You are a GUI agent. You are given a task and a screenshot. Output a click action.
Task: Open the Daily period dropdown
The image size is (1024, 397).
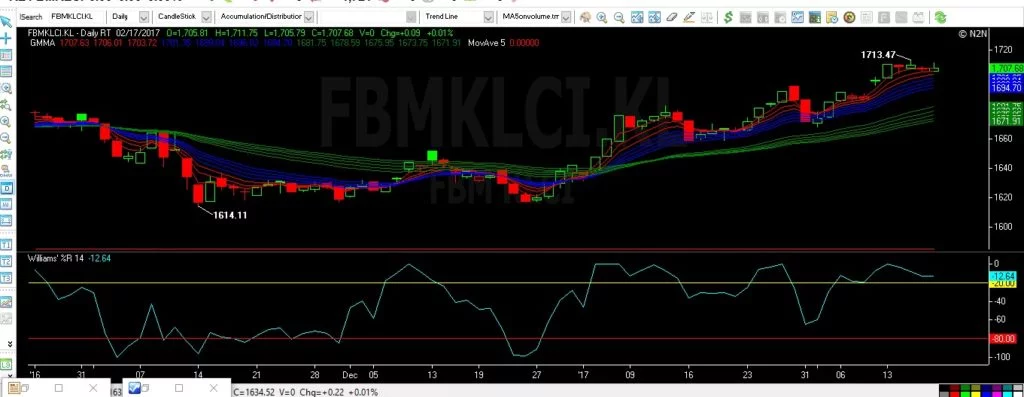144,16
